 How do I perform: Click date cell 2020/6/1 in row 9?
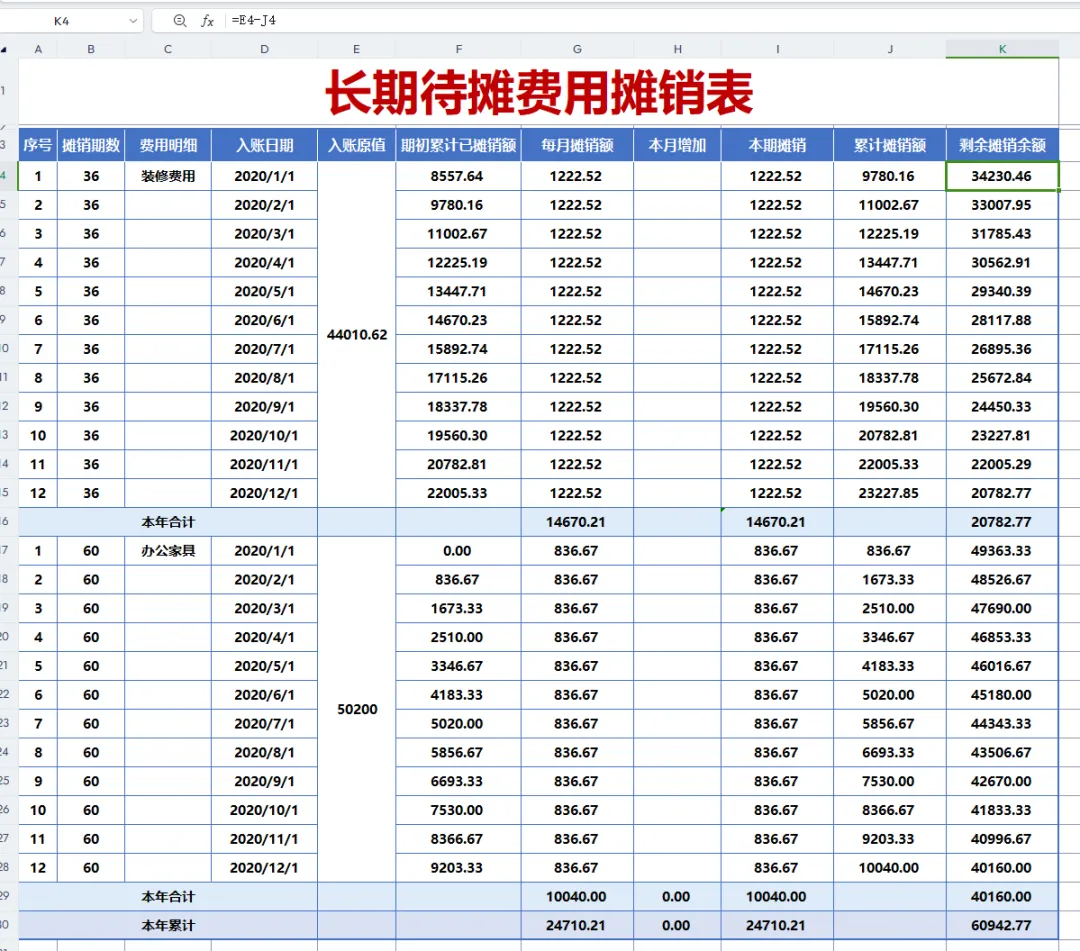click(x=264, y=320)
